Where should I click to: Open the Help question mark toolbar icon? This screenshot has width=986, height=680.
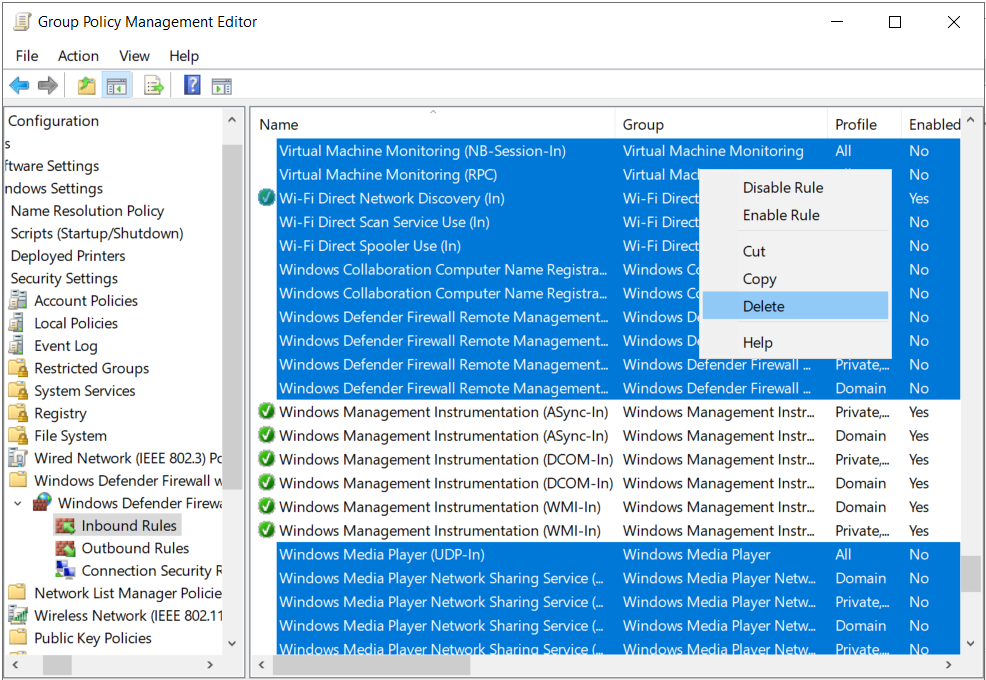click(192, 85)
